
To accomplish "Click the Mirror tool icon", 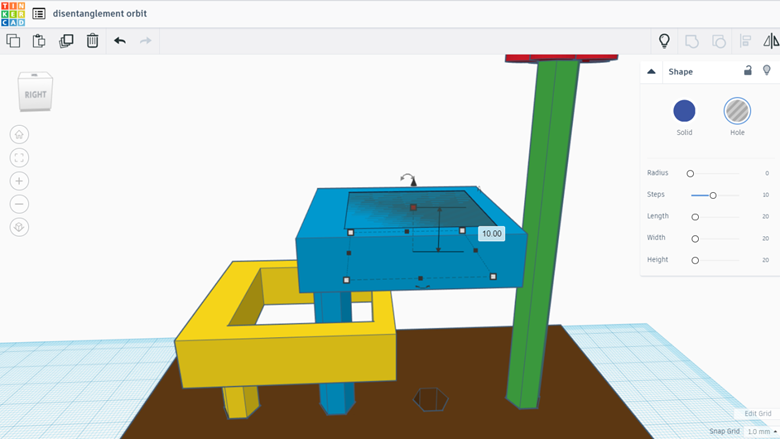I will pos(771,41).
